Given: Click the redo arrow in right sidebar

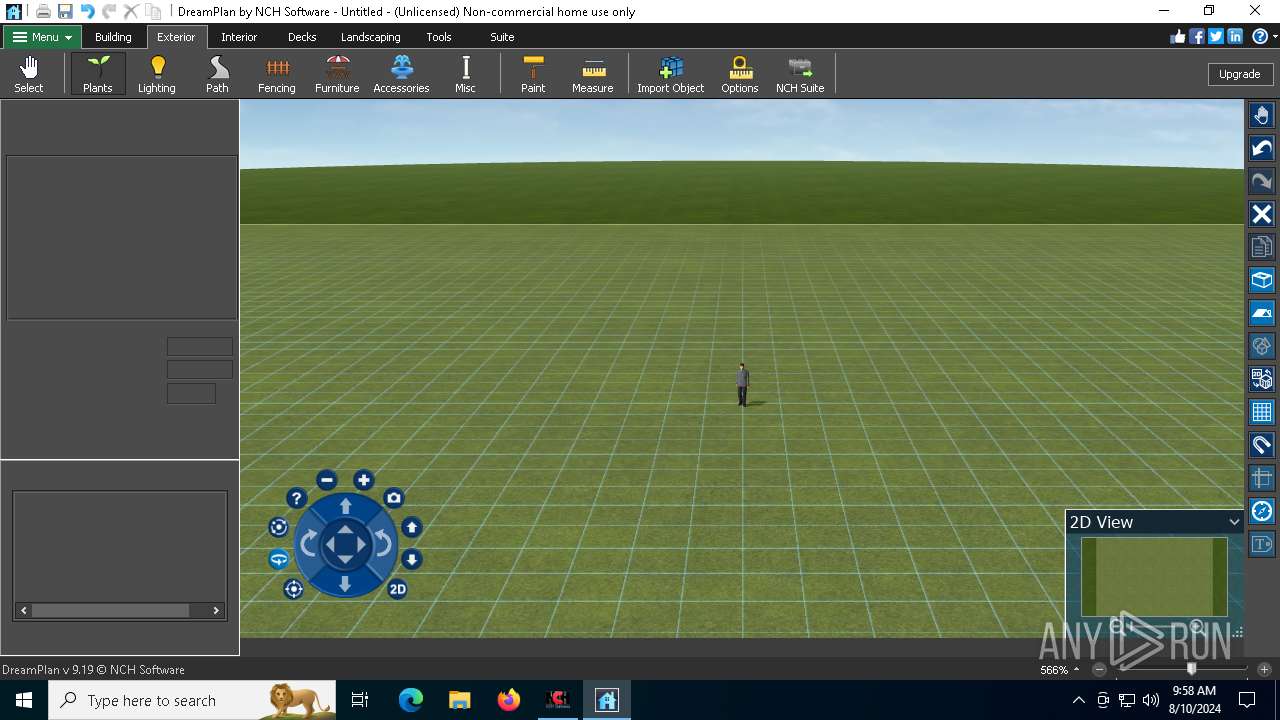Looking at the screenshot, I should [x=1262, y=182].
